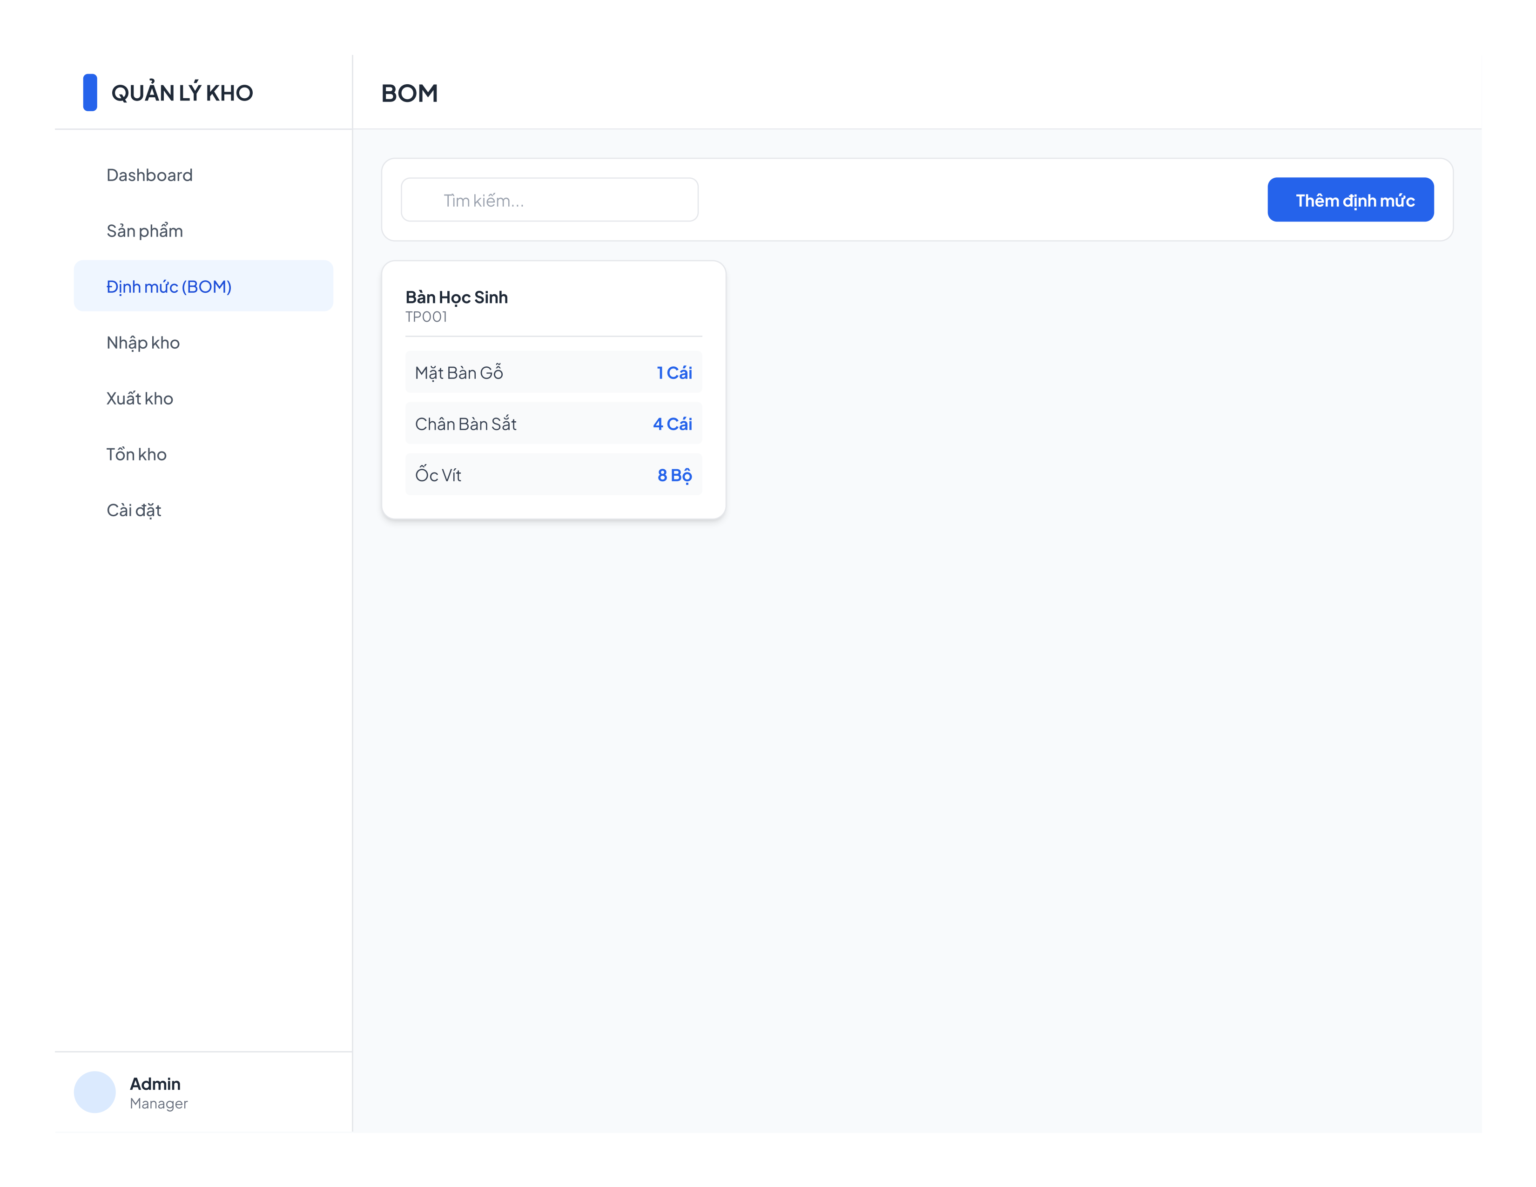Select the Chân Bàn Sắt material row

point(553,423)
